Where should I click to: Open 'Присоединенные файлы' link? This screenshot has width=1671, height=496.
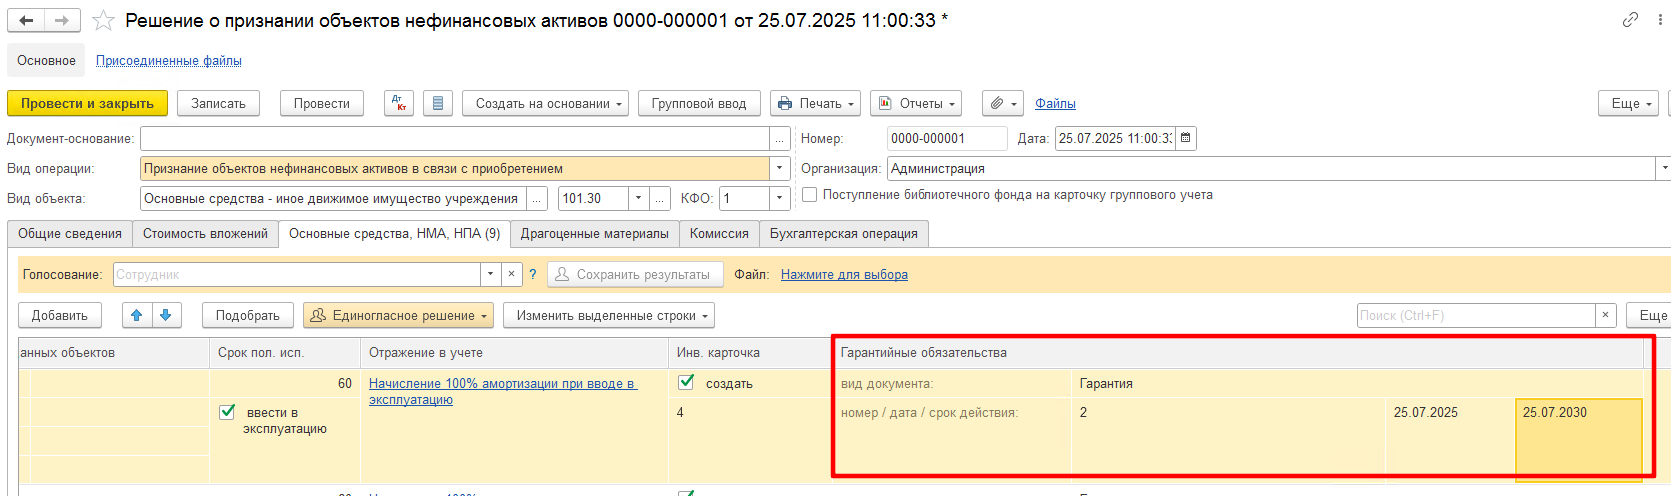point(169,61)
